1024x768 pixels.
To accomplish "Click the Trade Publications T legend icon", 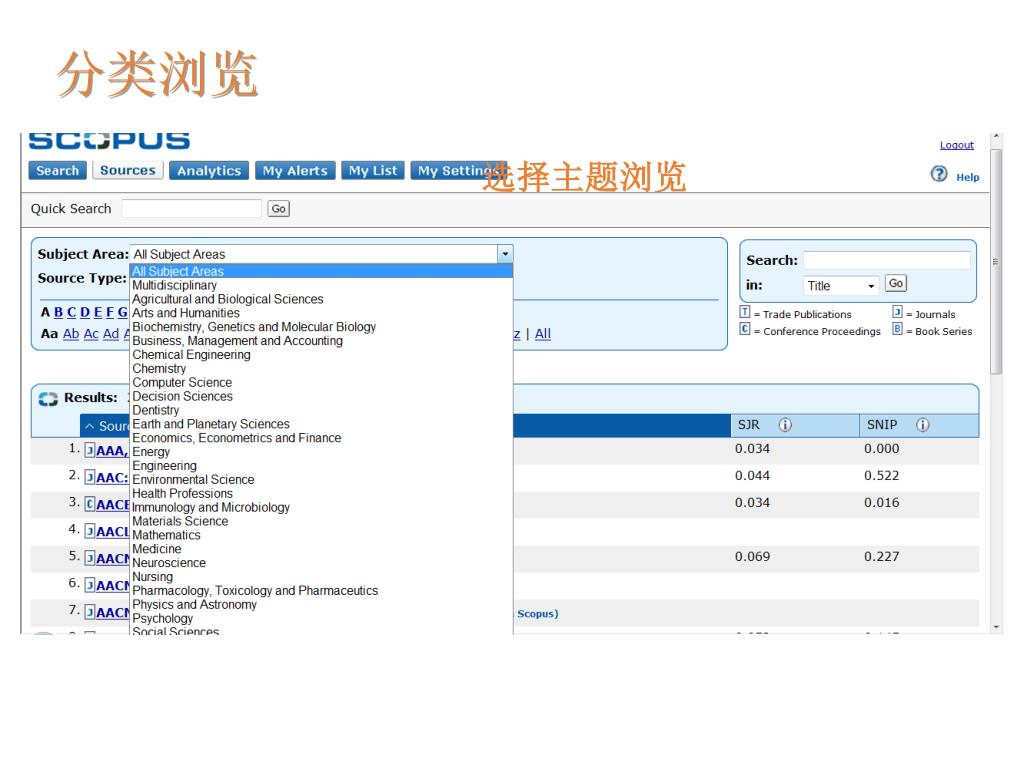I will (x=745, y=312).
